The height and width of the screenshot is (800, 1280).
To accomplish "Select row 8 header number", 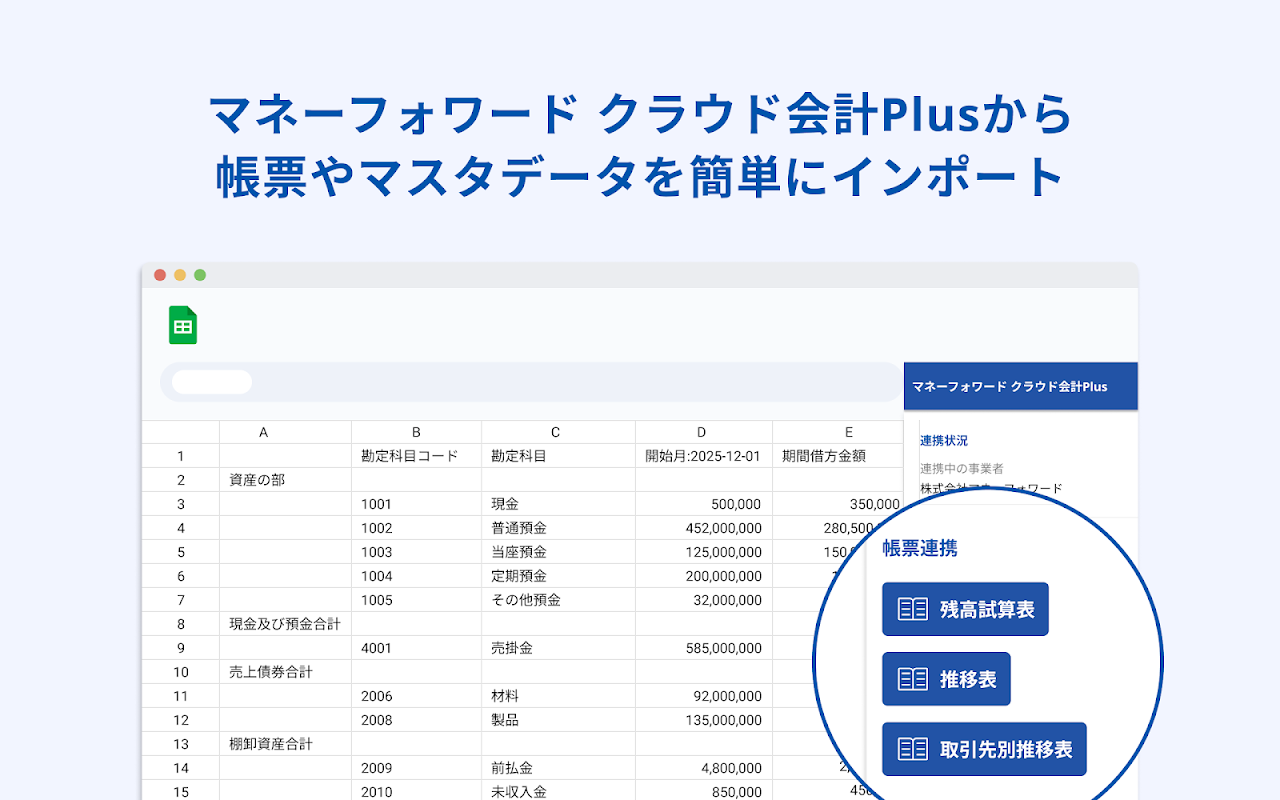I will (x=181, y=624).
